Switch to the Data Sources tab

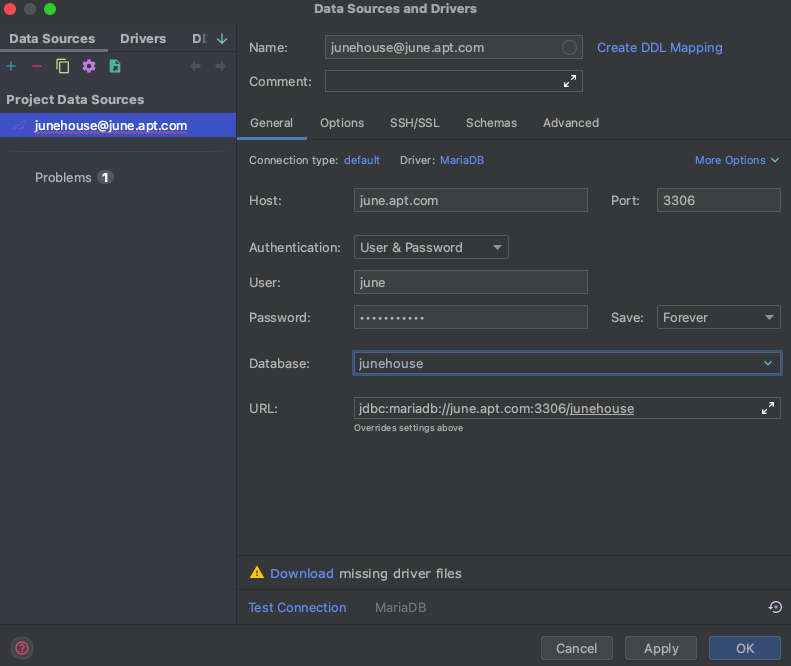(x=52, y=39)
